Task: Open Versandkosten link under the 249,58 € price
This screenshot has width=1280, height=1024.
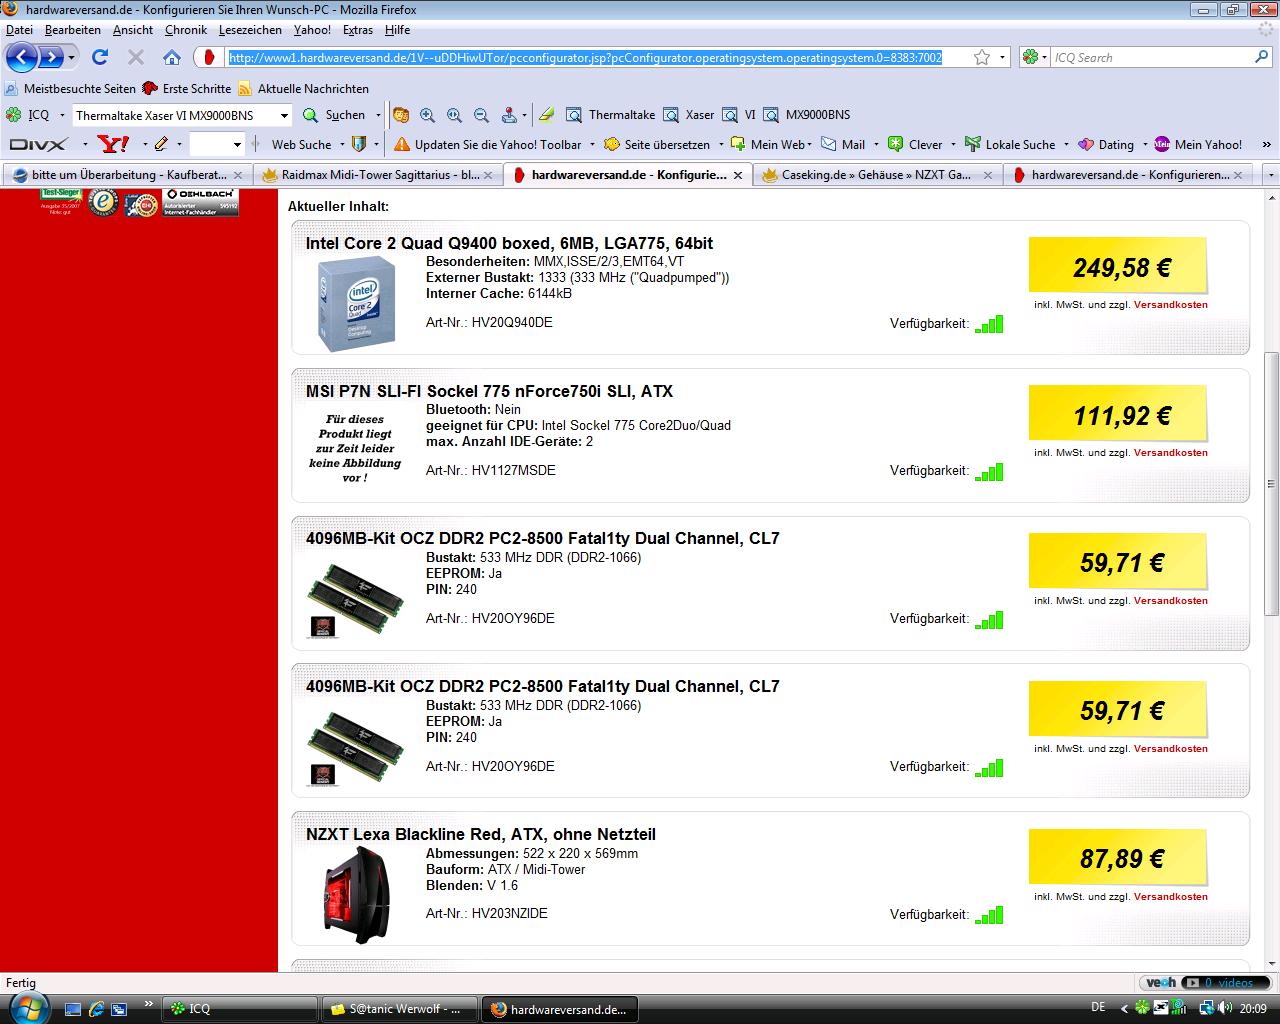Action: click(1170, 305)
